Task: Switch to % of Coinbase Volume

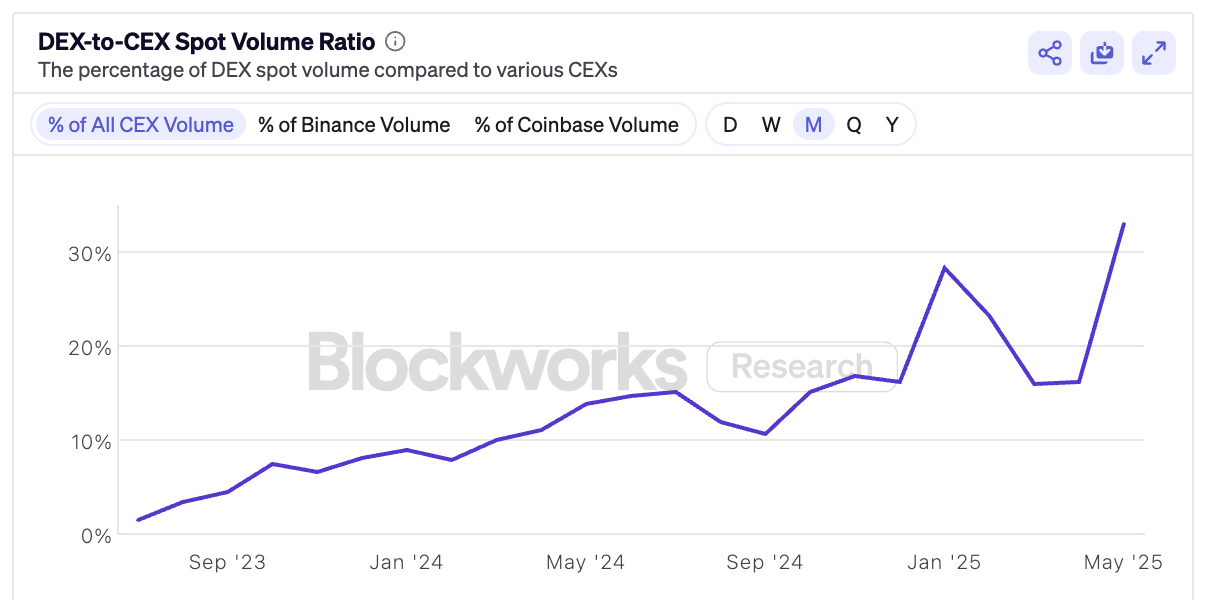Action: pos(578,124)
